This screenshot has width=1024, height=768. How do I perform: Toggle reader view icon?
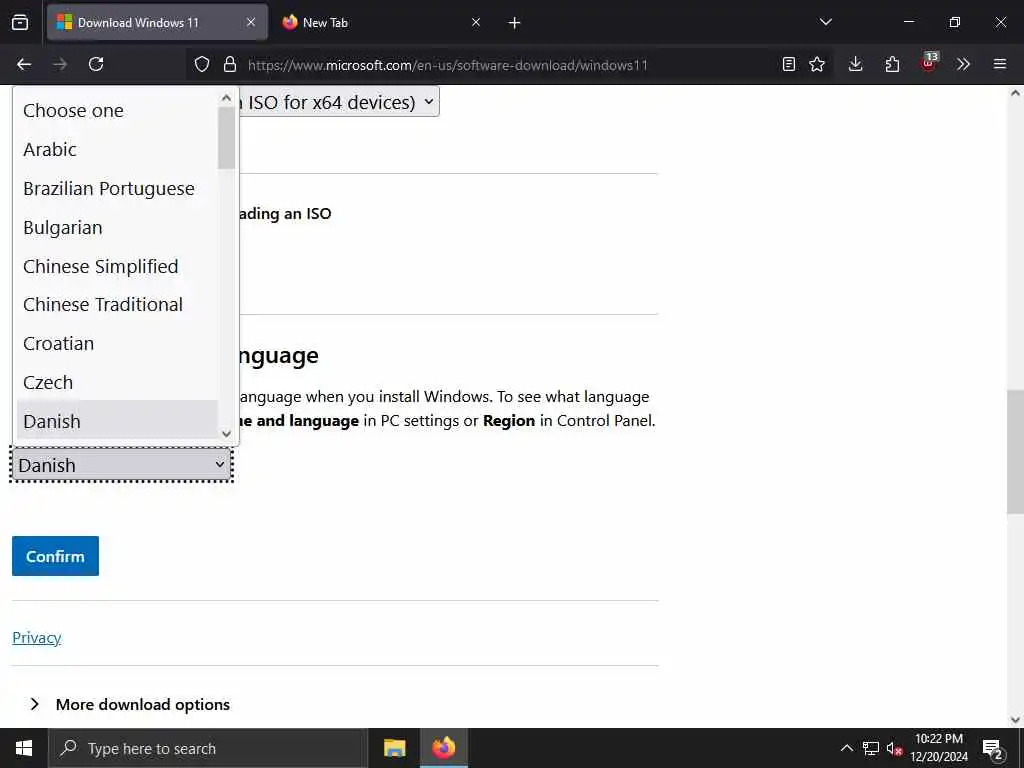(789, 64)
